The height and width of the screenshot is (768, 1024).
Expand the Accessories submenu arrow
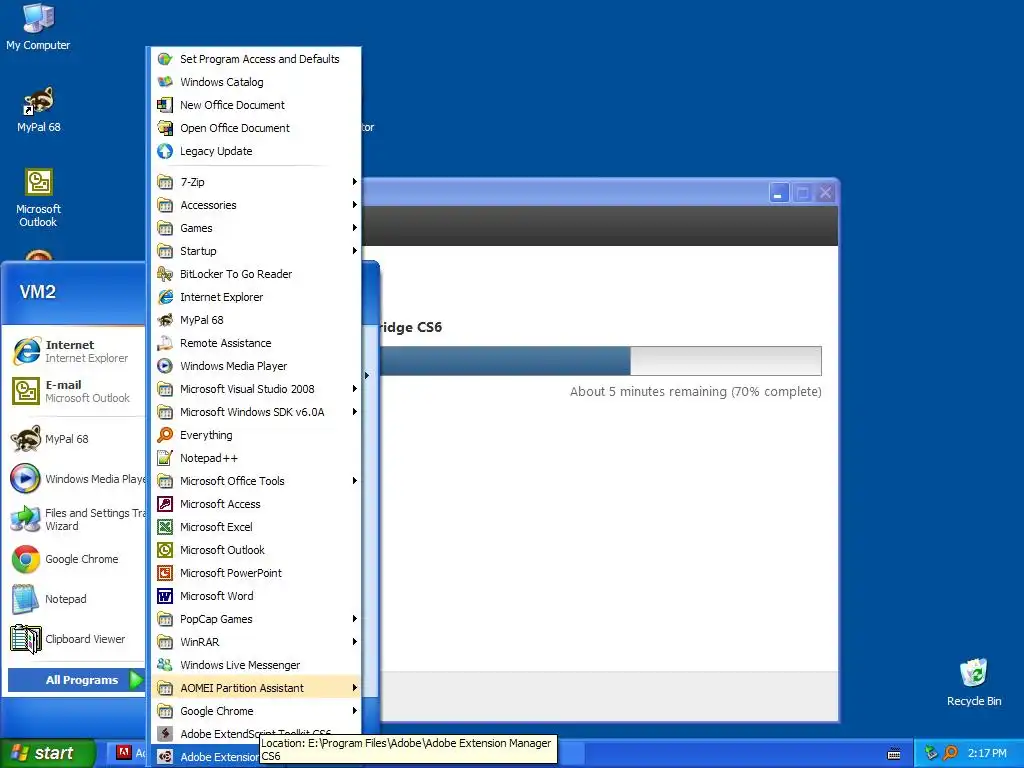point(355,204)
